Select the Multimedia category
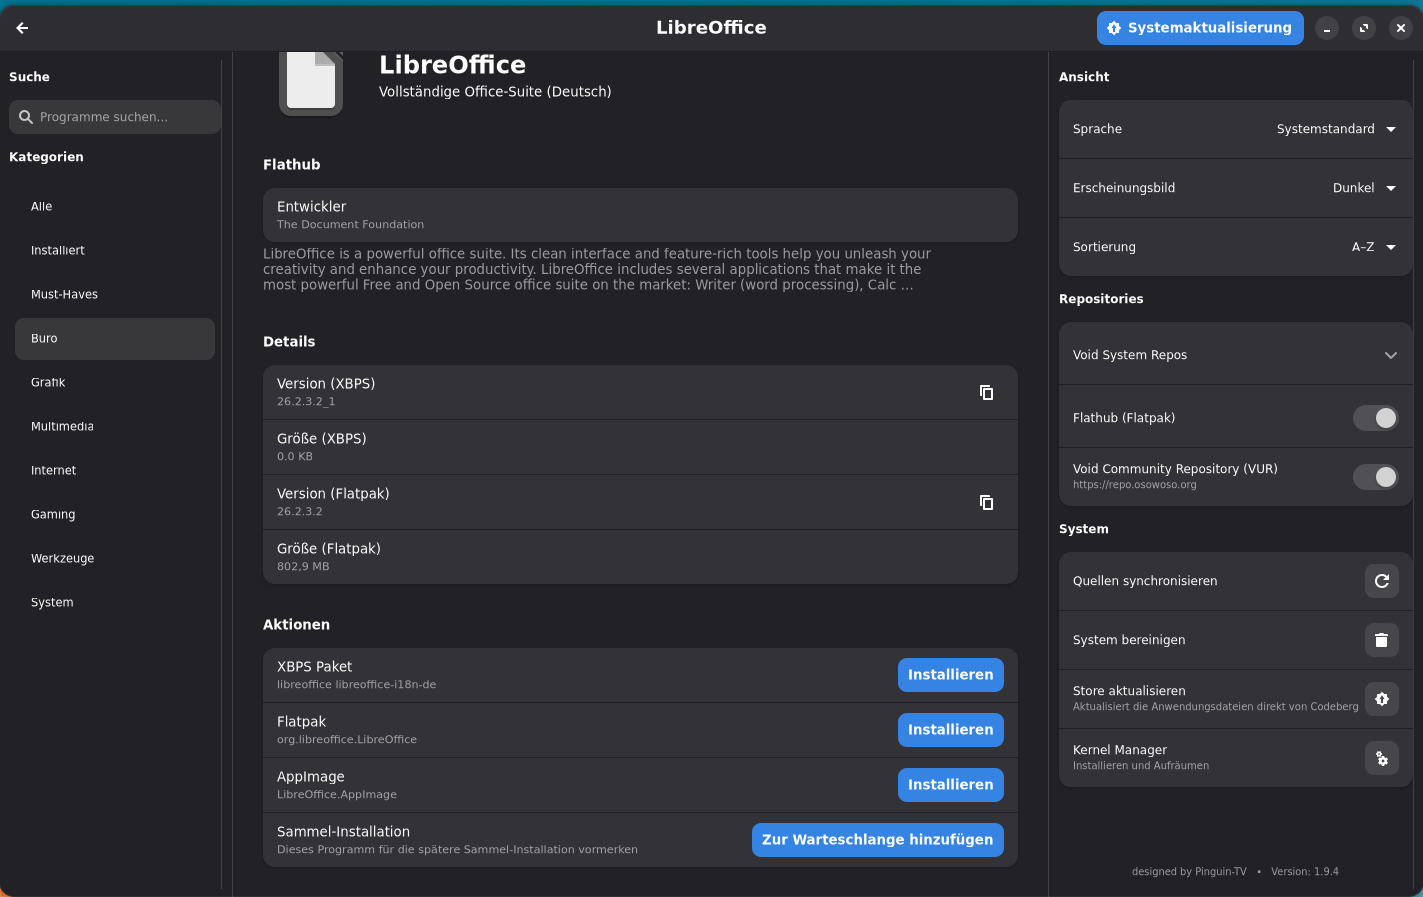 [x=115, y=427]
